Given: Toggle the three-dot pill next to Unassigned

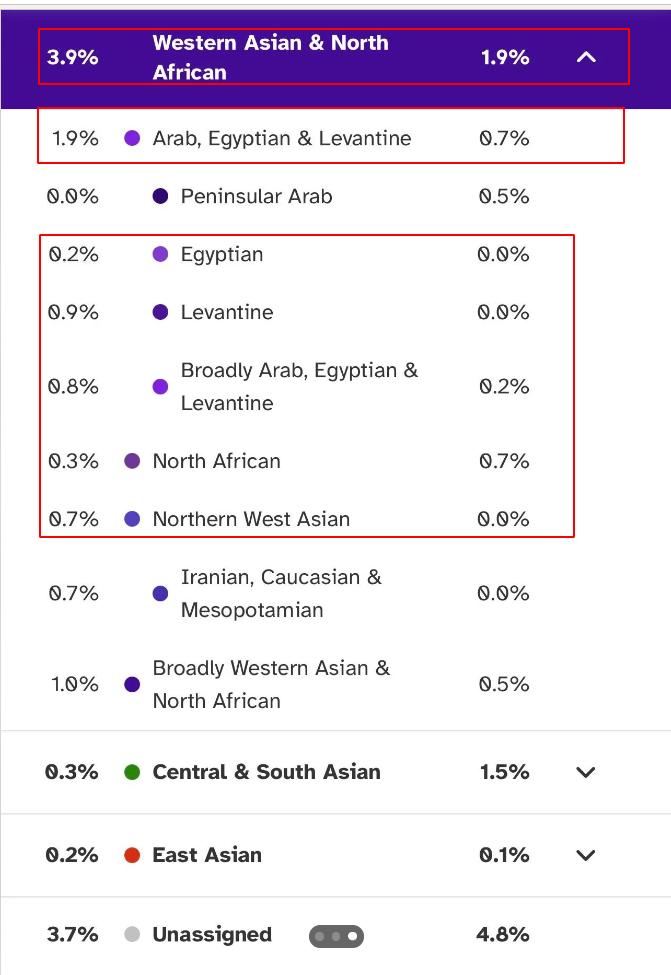Looking at the screenshot, I should tap(336, 936).
